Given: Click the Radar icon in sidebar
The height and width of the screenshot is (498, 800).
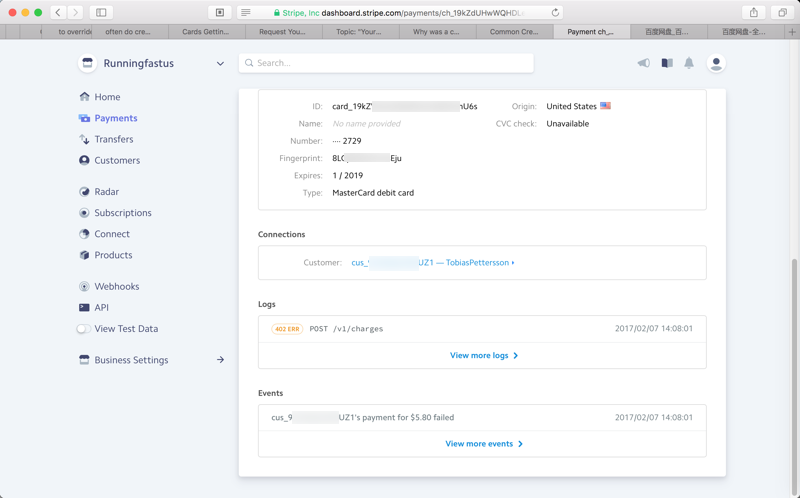Looking at the screenshot, I should 84,191.
